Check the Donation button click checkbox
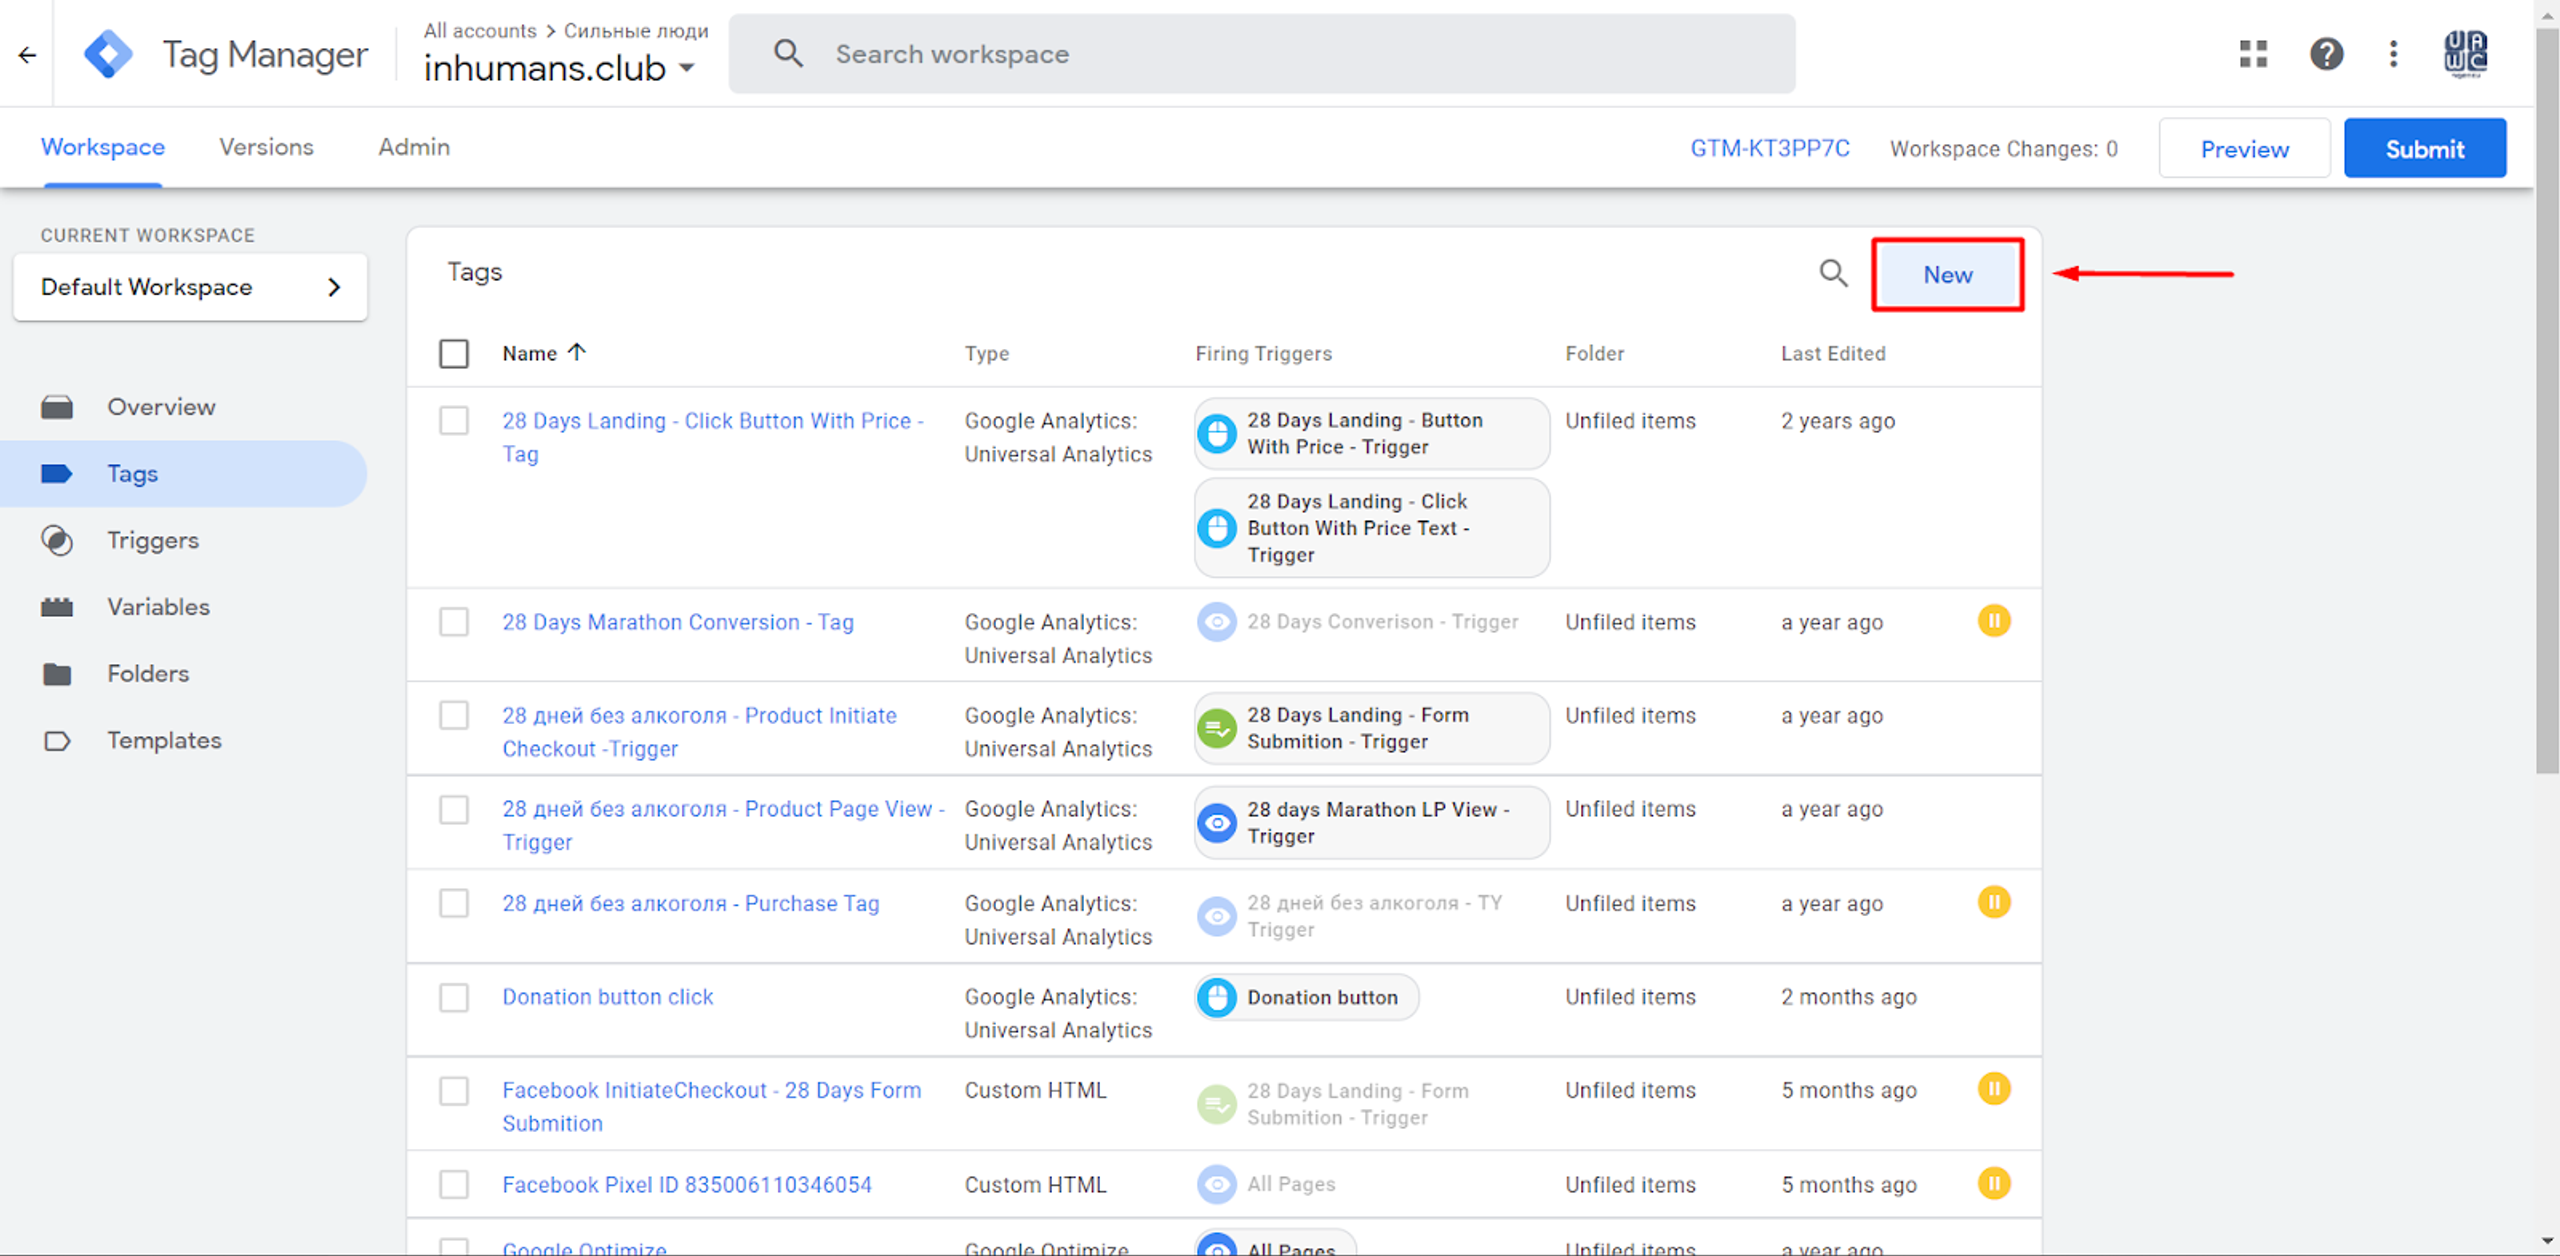The width and height of the screenshot is (2560, 1256). (x=454, y=997)
